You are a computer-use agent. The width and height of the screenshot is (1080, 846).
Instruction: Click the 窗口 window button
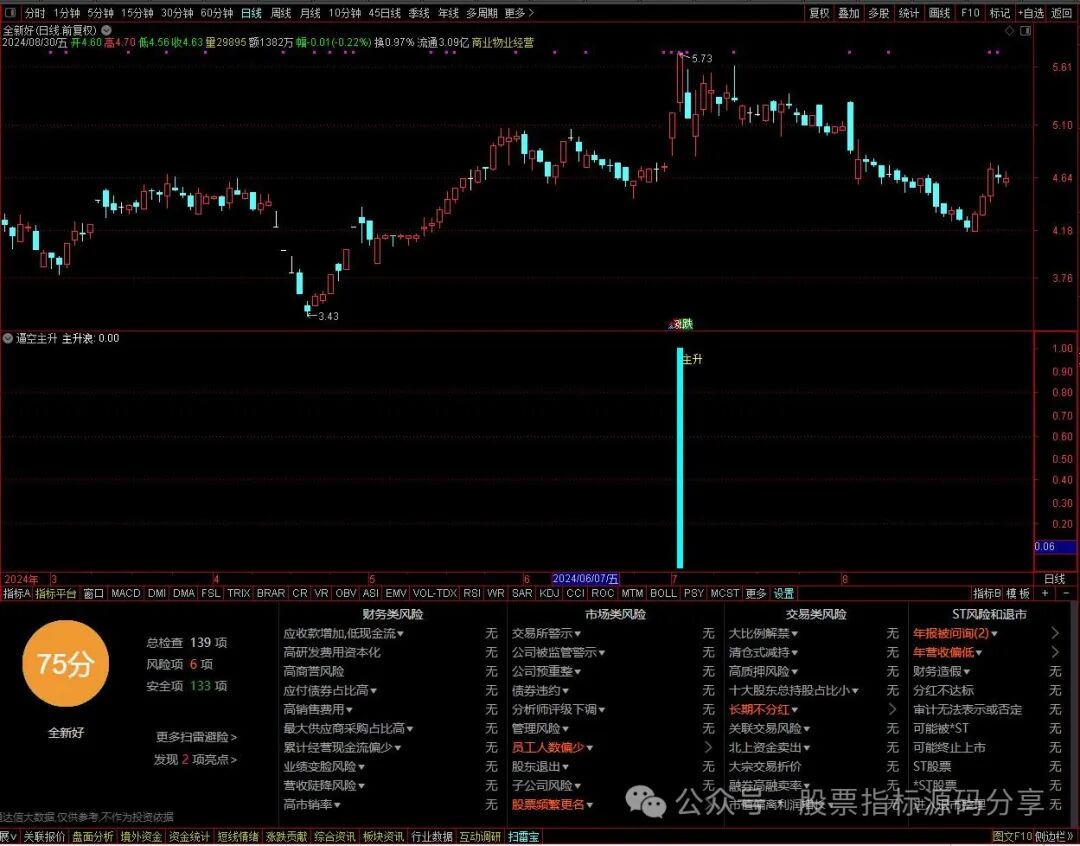pos(94,593)
